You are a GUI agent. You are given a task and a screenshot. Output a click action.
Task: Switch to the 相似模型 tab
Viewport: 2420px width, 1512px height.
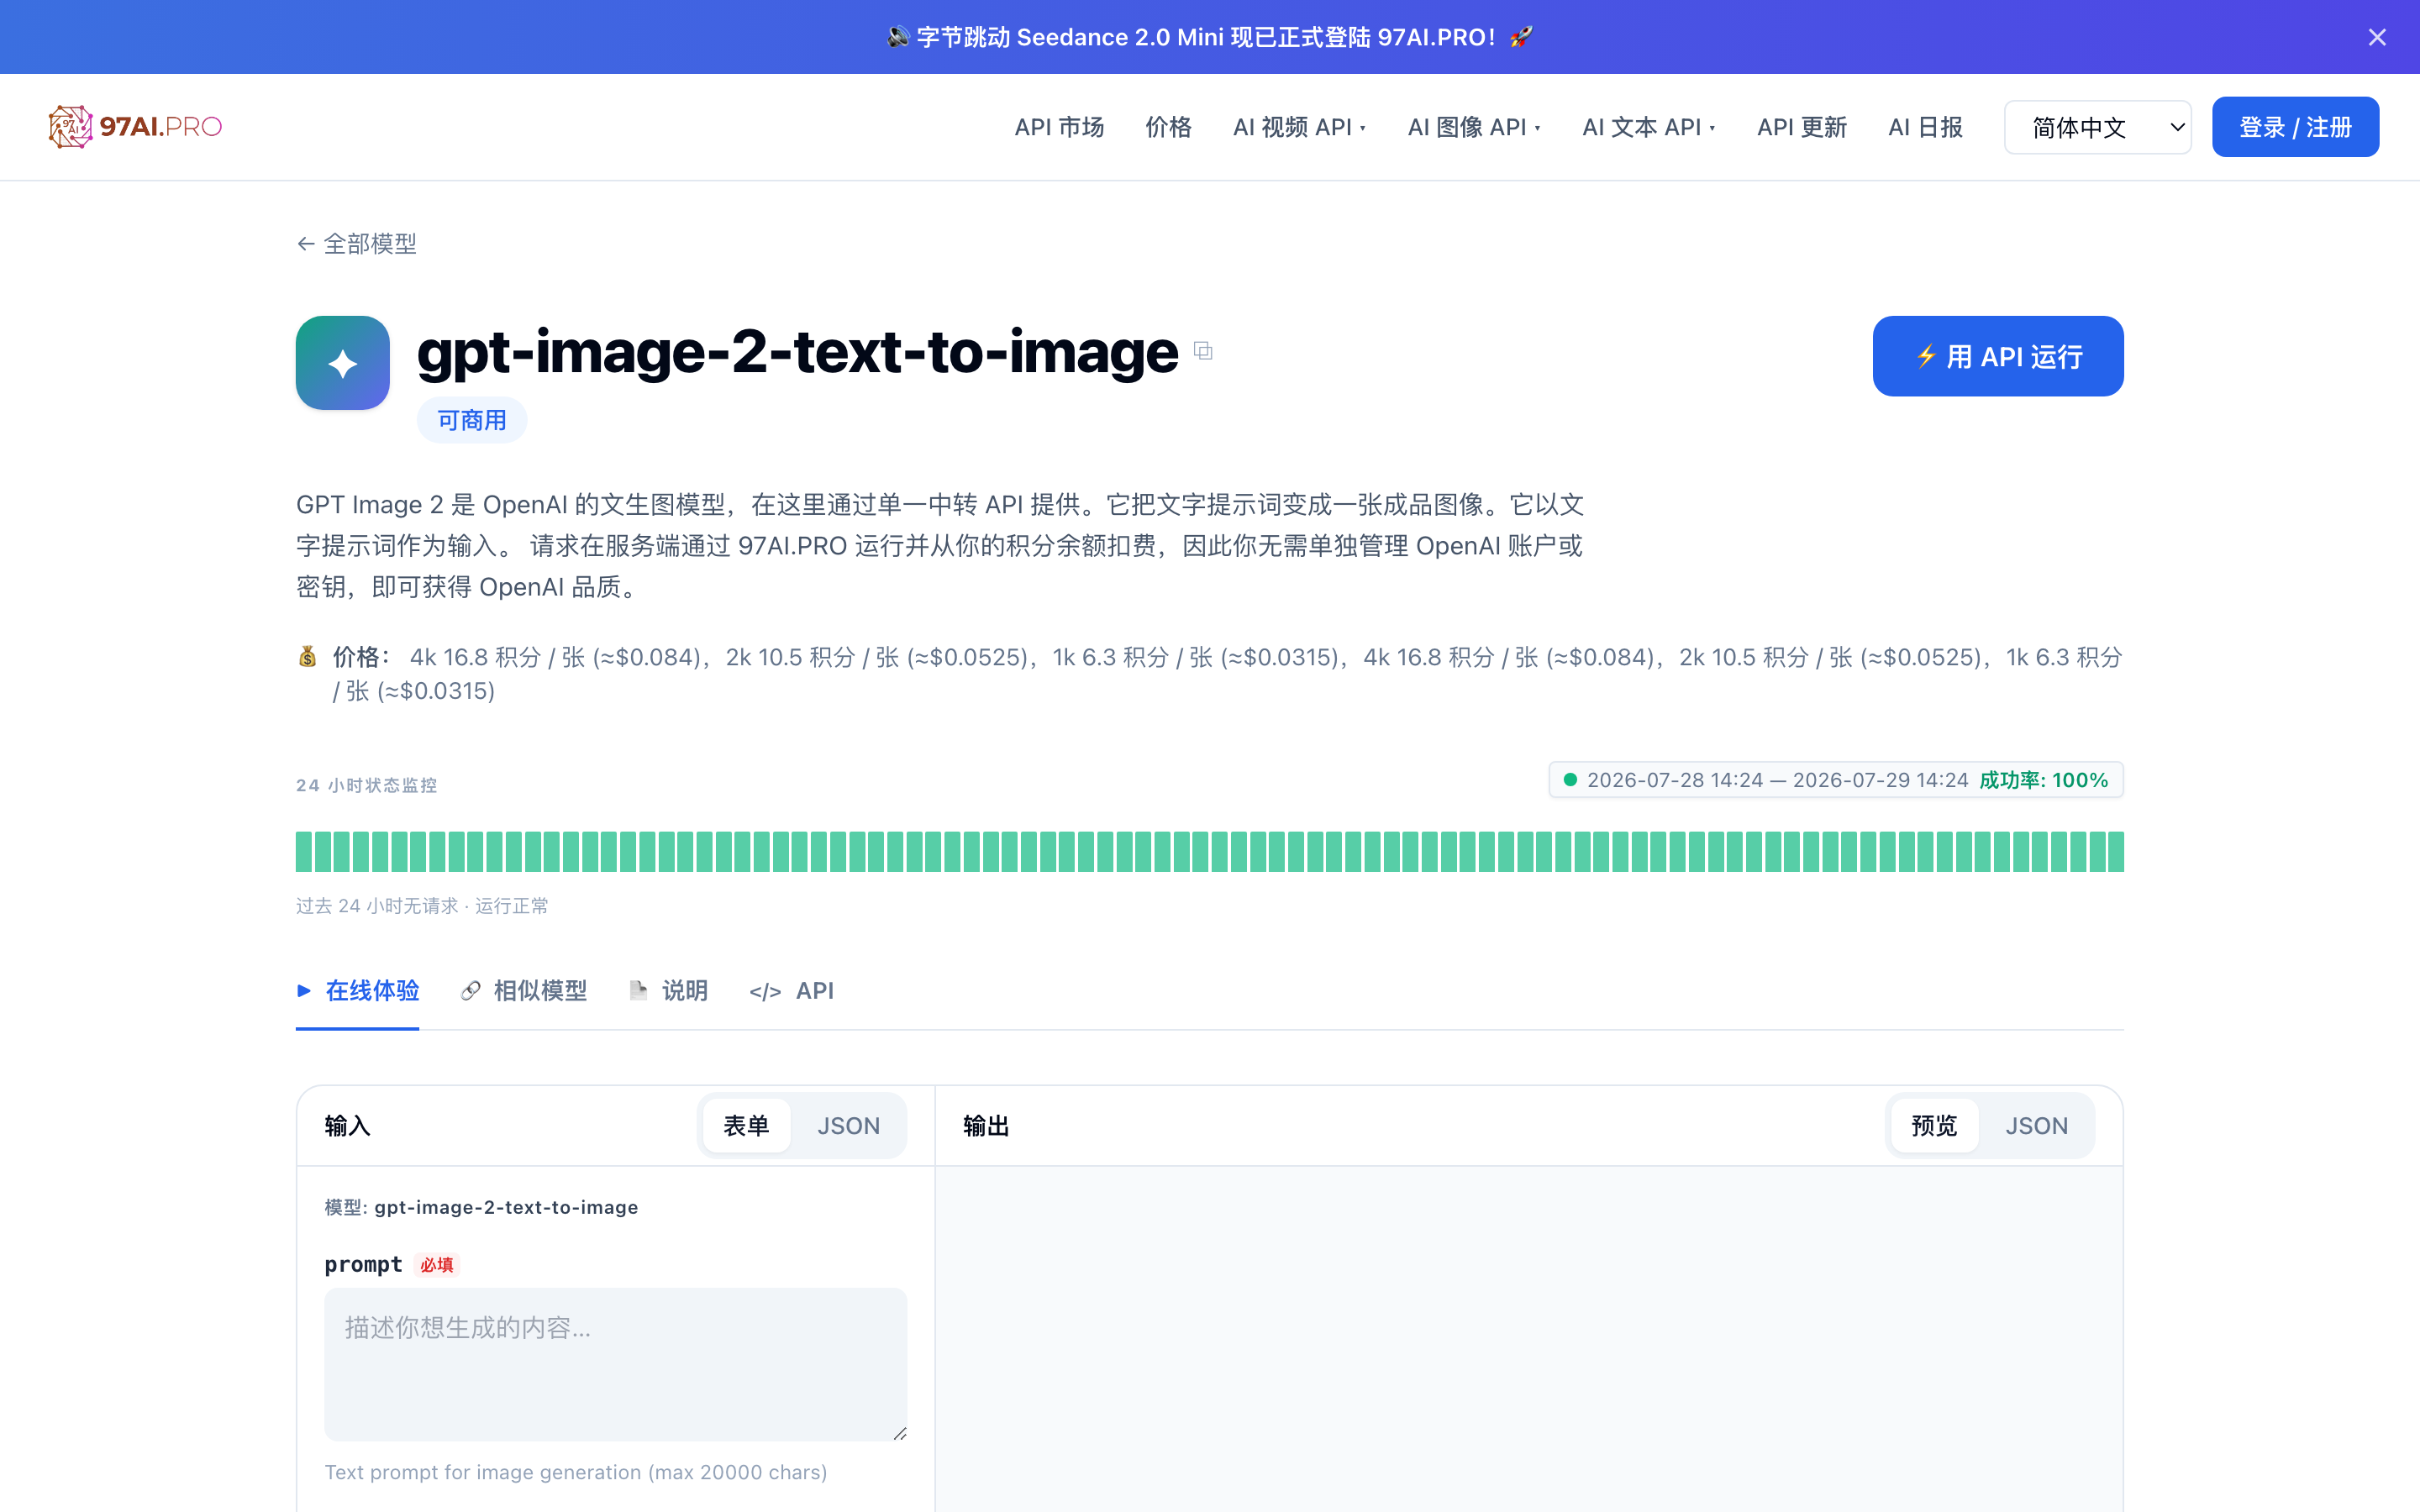click(524, 991)
